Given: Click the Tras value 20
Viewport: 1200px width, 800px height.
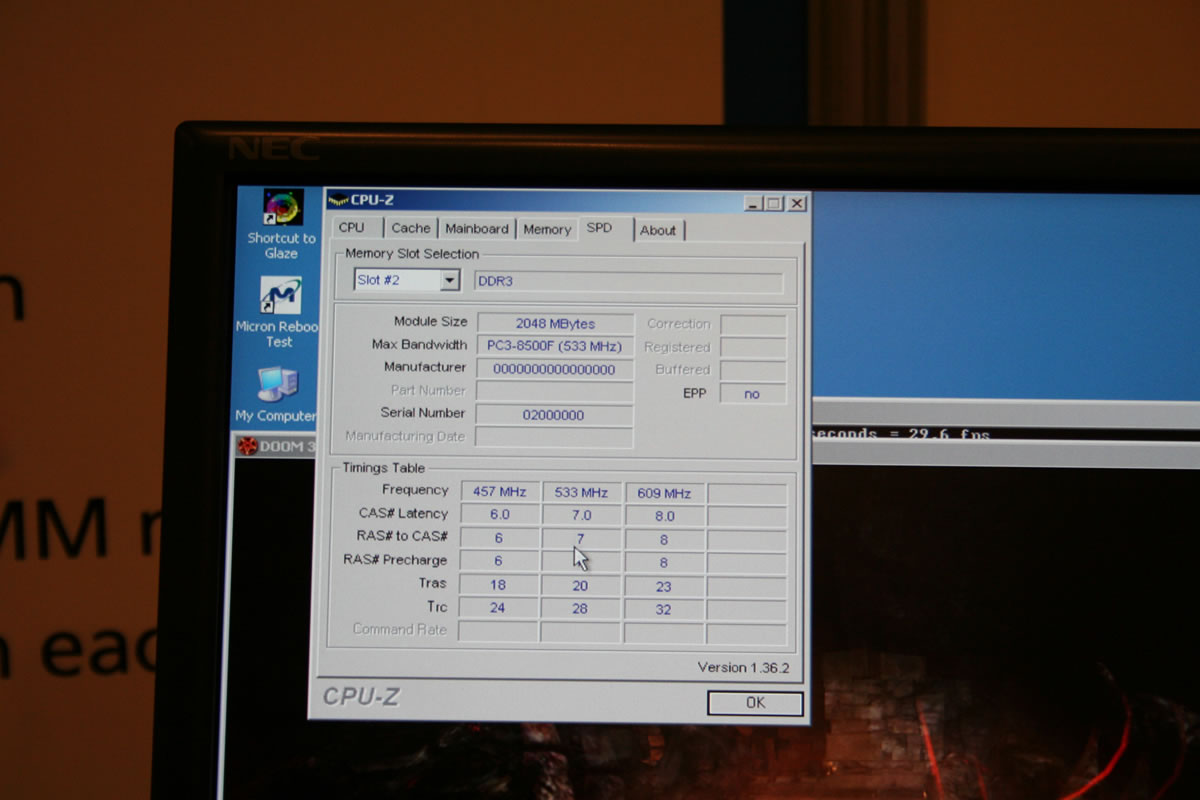Looking at the screenshot, I should [580, 586].
